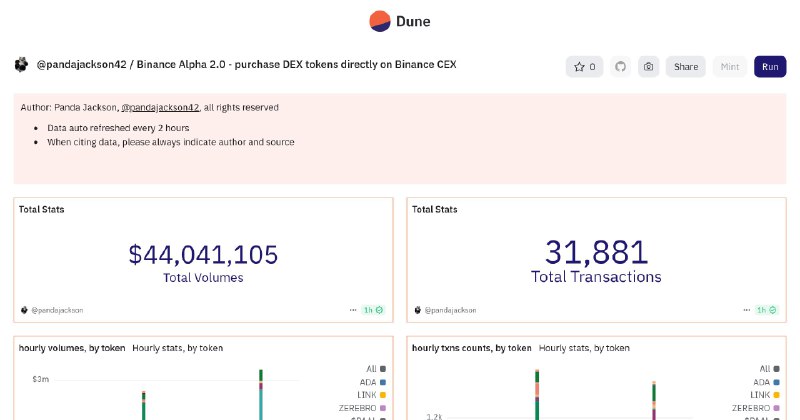Open the @pandajackson42 link in description
The width and height of the screenshot is (800, 420).
point(160,108)
